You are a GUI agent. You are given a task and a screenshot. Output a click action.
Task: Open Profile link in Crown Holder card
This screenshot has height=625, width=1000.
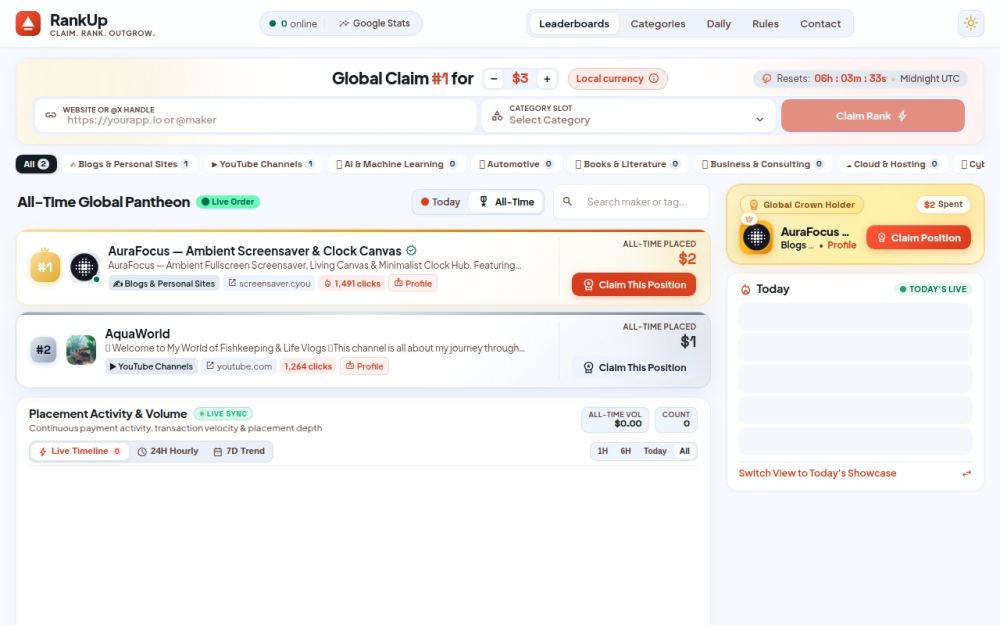[841, 245]
